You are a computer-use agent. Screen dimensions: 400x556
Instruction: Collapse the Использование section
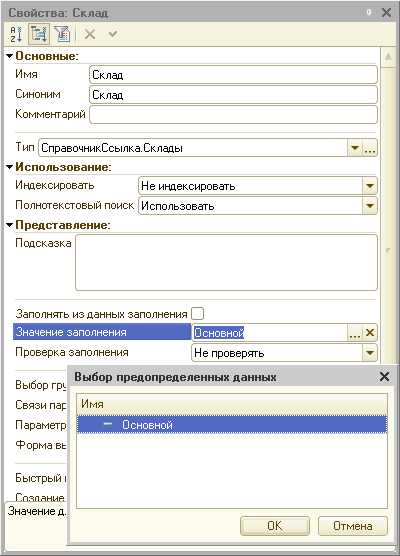pos(10,167)
